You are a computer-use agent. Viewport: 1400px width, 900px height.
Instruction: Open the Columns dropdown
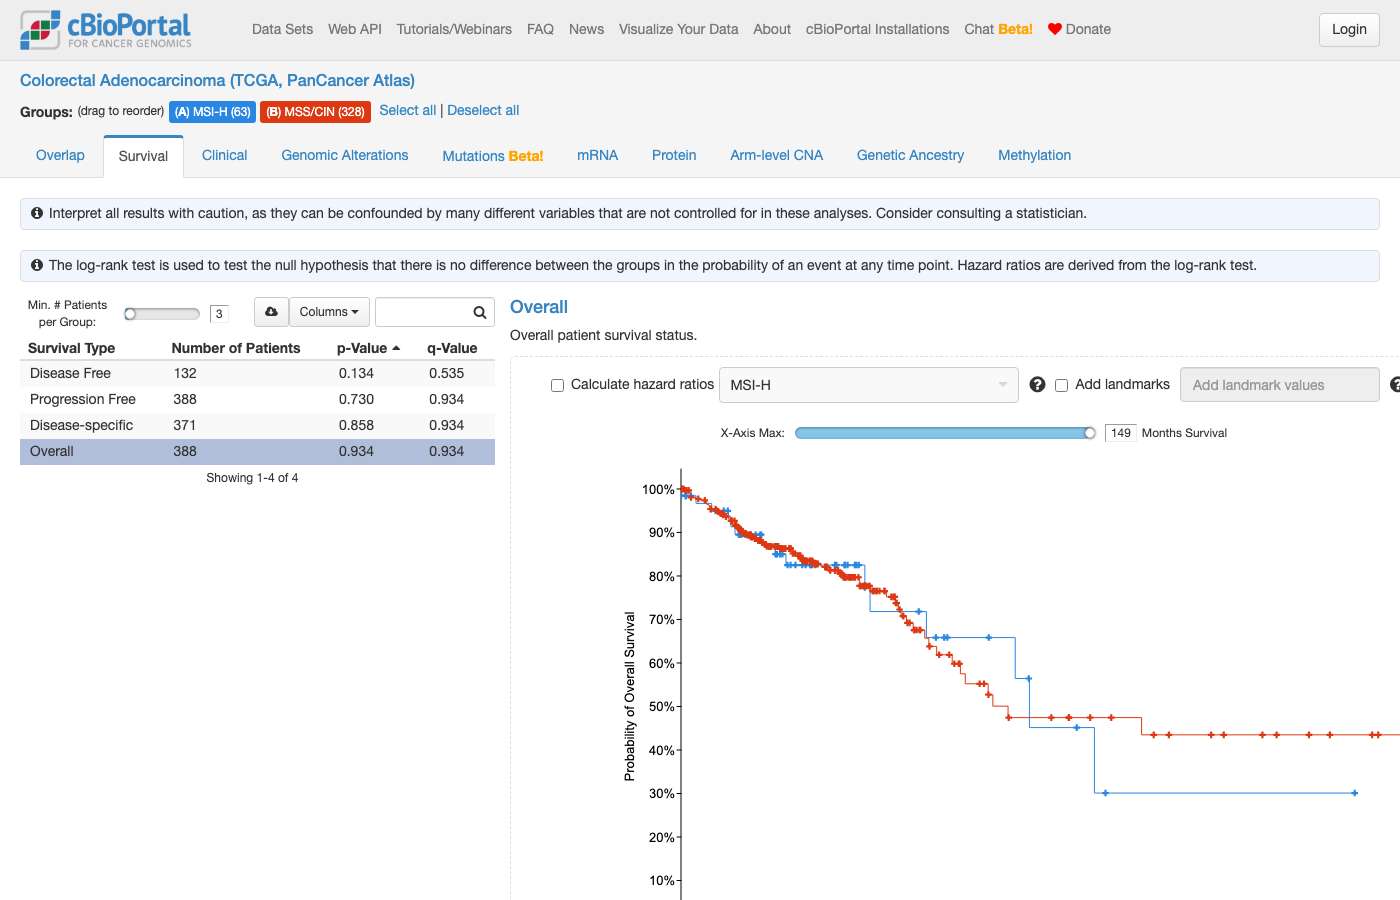coord(329,312)
